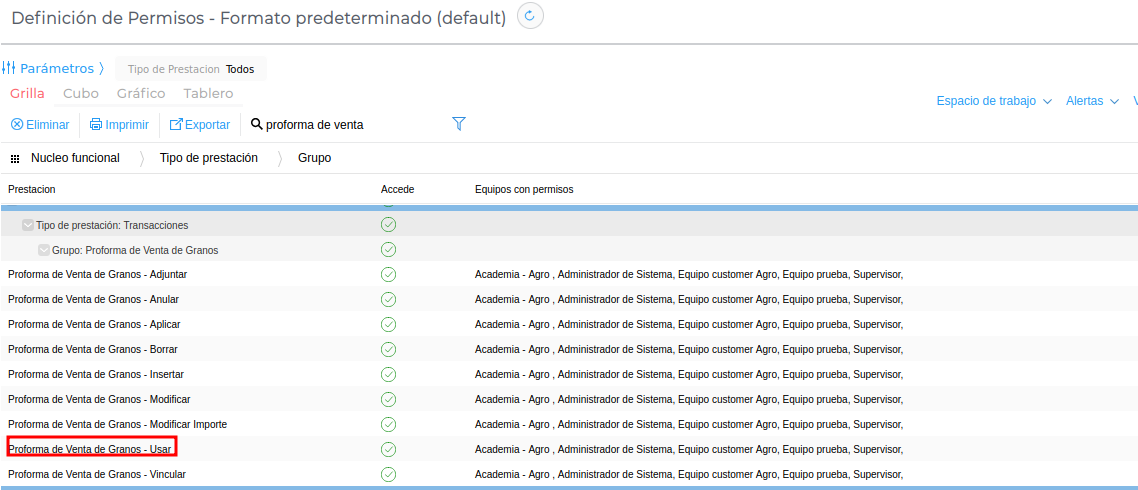Viewport: 1138px width, 490px height.
Task: Select Proforma de Venta de Granos - Usar
Action: coord(90,449)
